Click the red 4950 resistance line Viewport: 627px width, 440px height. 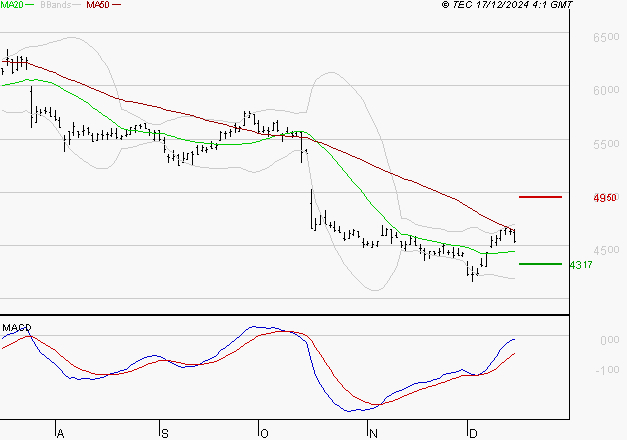[540, 197]
